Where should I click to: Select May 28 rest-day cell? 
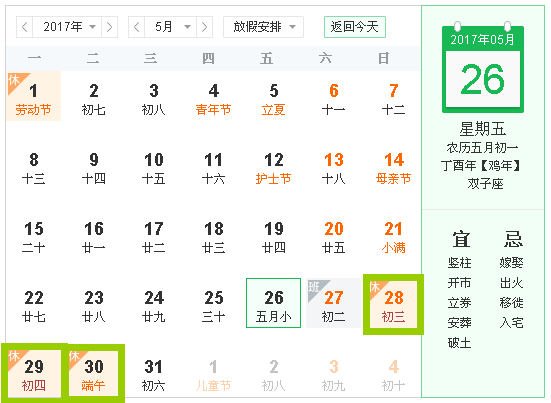393,304
